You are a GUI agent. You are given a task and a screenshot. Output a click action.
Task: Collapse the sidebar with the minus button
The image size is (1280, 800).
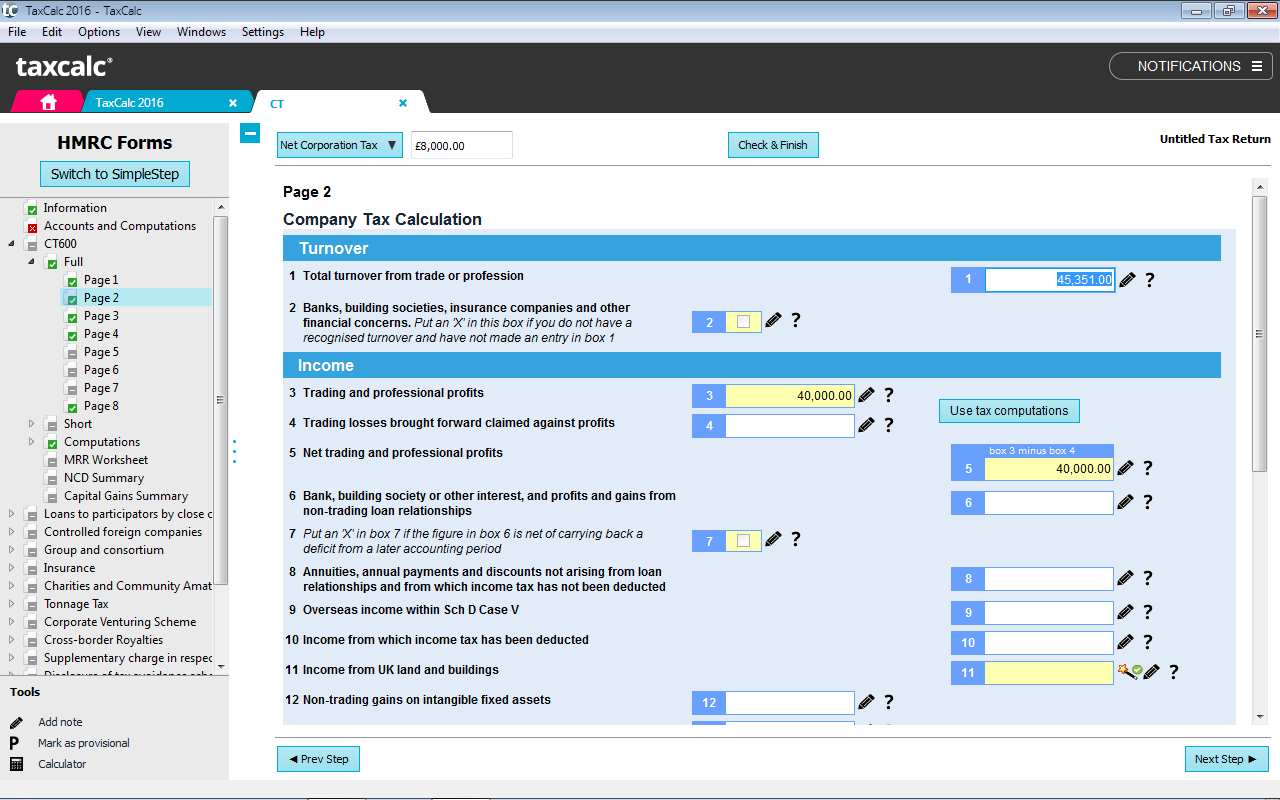coord(250,133)
